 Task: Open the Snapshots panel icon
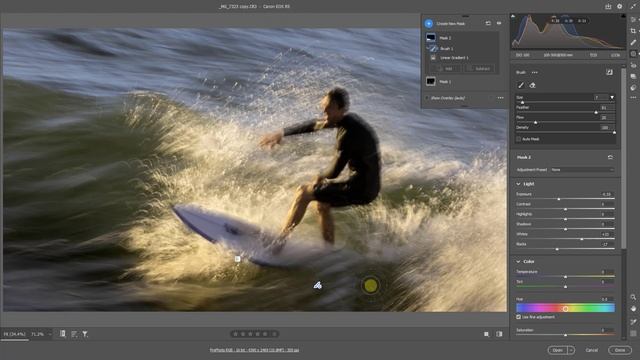coord(633,76)
